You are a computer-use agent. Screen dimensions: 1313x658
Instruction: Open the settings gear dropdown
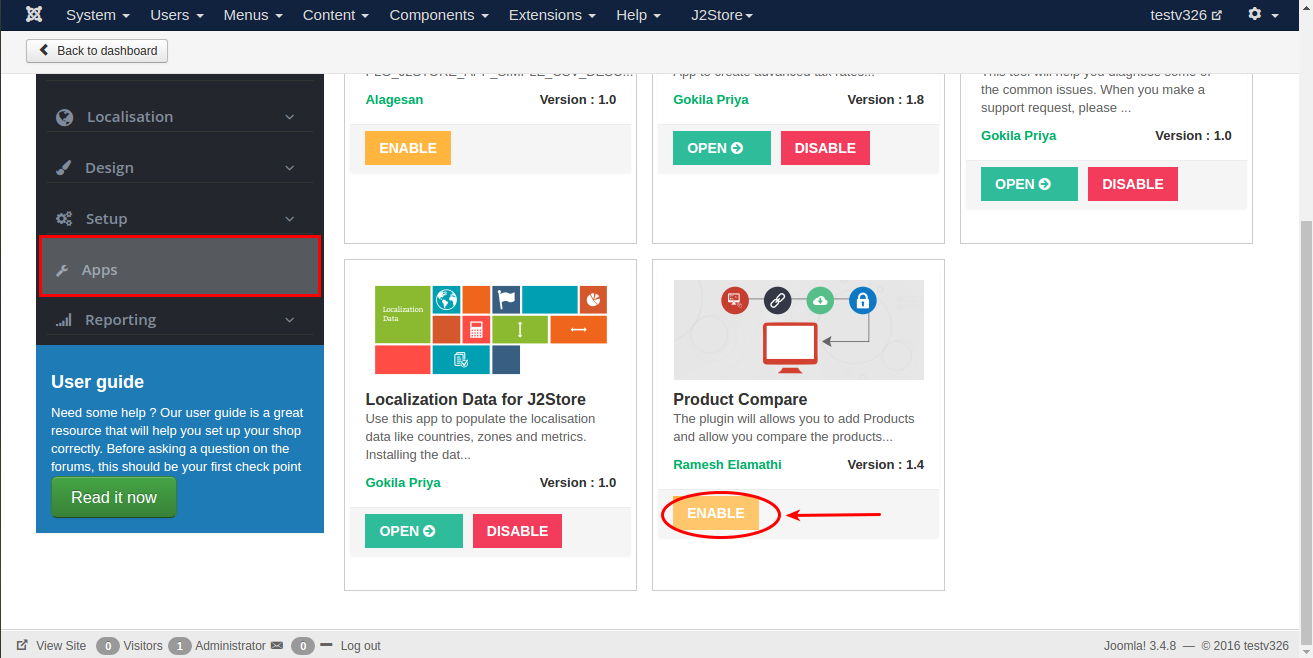click(1263, 15)
